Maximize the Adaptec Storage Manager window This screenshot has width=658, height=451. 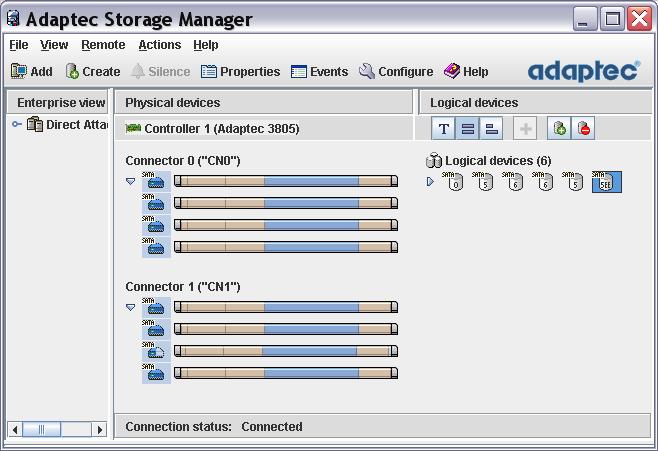(612, 19)
